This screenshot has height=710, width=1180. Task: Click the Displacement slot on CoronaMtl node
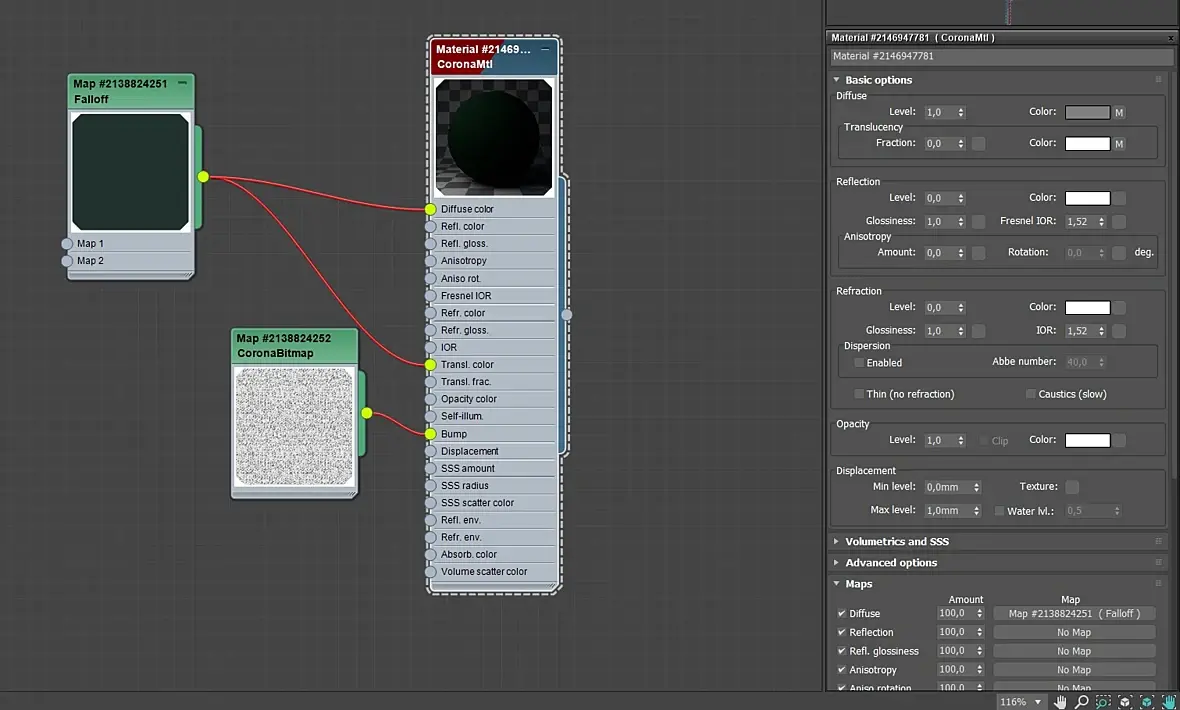[431, 451]
